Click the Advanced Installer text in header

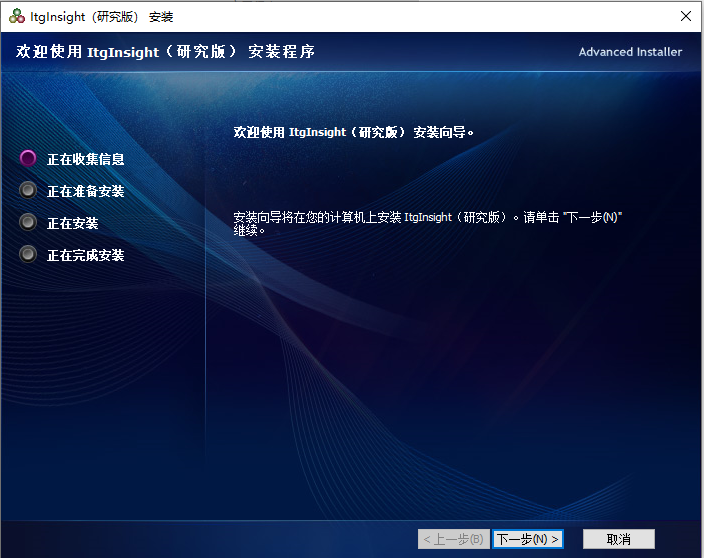pyautogui.click(x=630, y=52)
